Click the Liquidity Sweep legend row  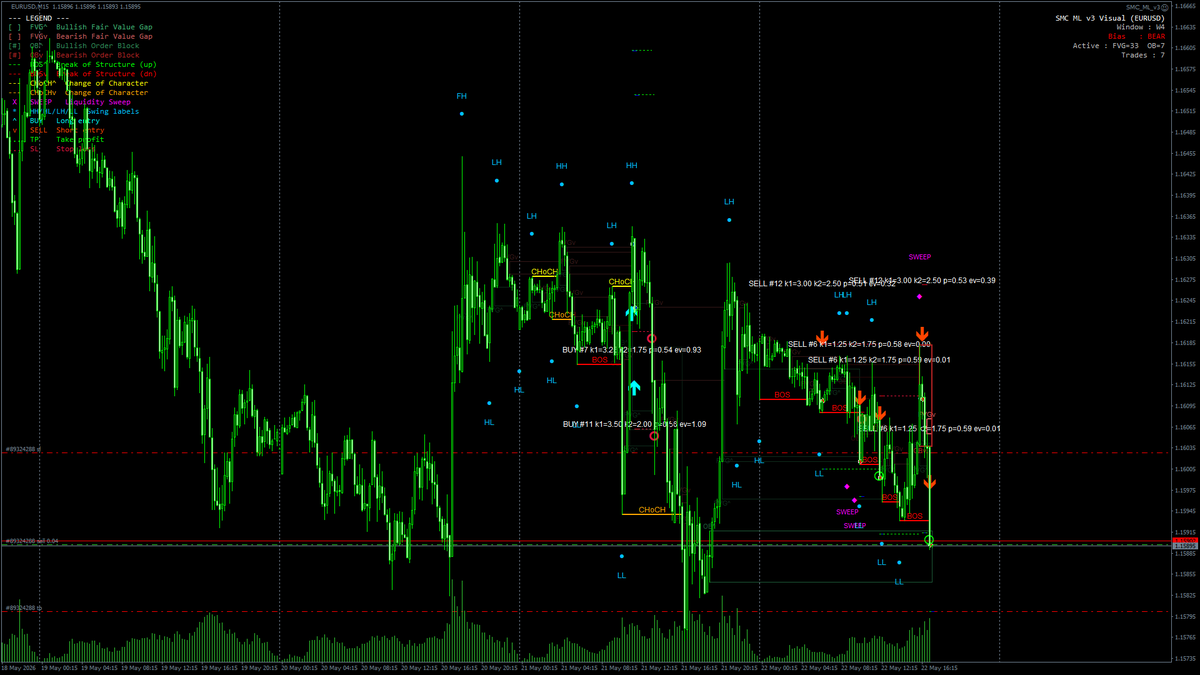[x=70, y=102]
